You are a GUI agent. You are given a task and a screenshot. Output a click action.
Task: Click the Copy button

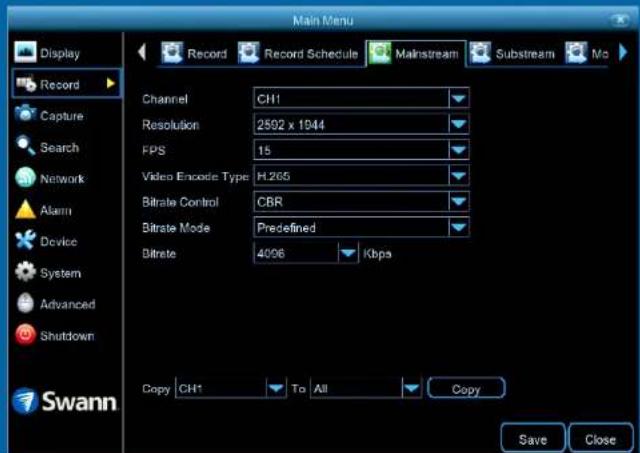[x=466, y=389]
